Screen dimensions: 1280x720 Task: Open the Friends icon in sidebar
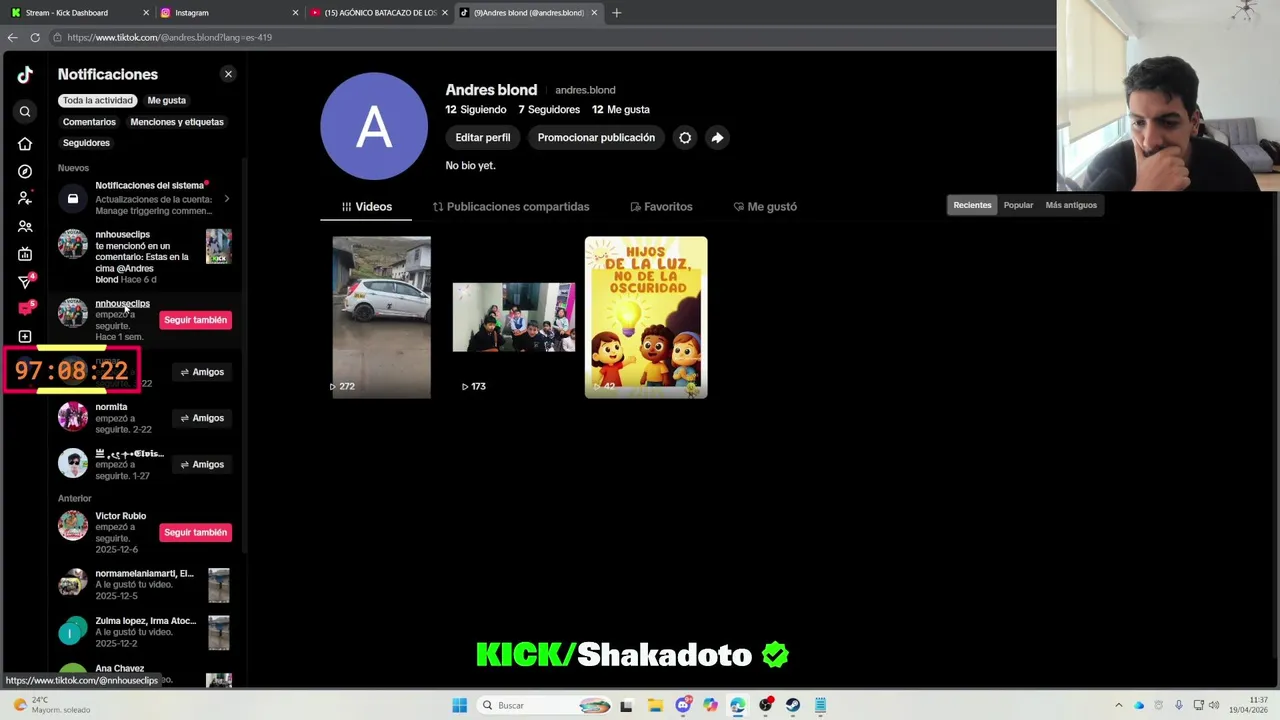coord(25,226)
